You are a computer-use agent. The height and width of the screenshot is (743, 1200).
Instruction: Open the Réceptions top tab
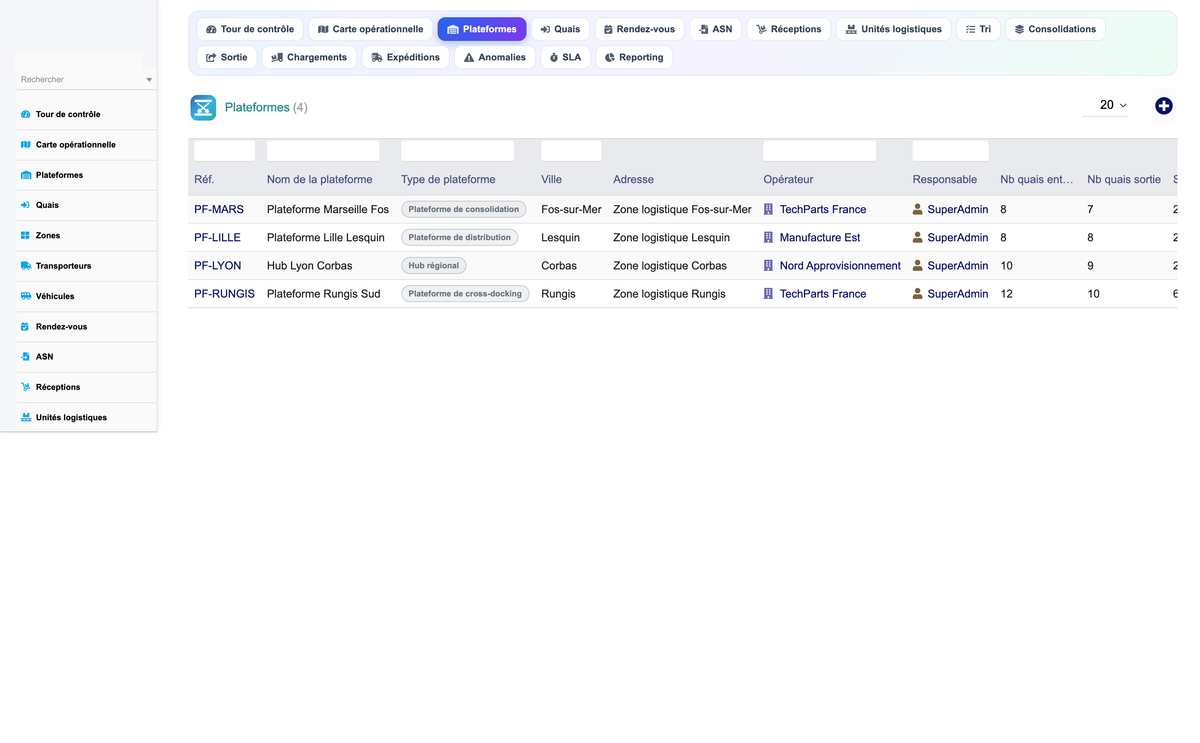tap(789, 29)
